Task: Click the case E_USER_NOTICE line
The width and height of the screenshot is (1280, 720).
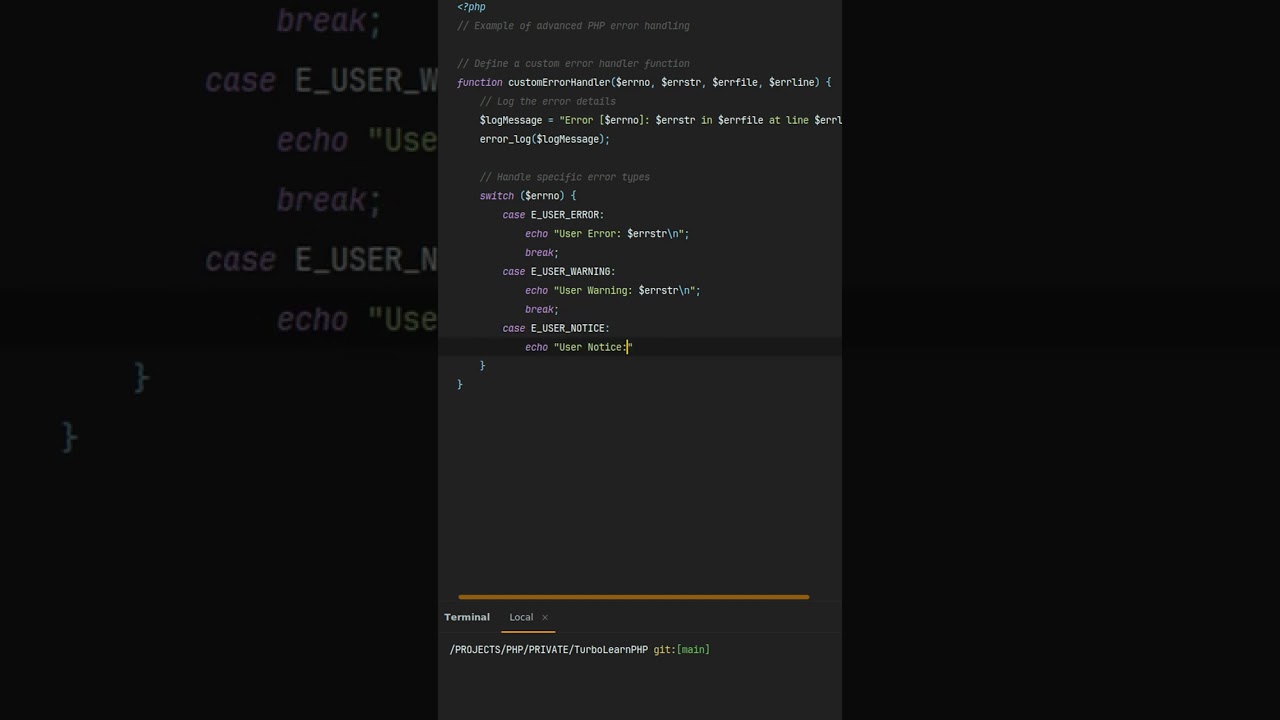Action: (556, 328)
